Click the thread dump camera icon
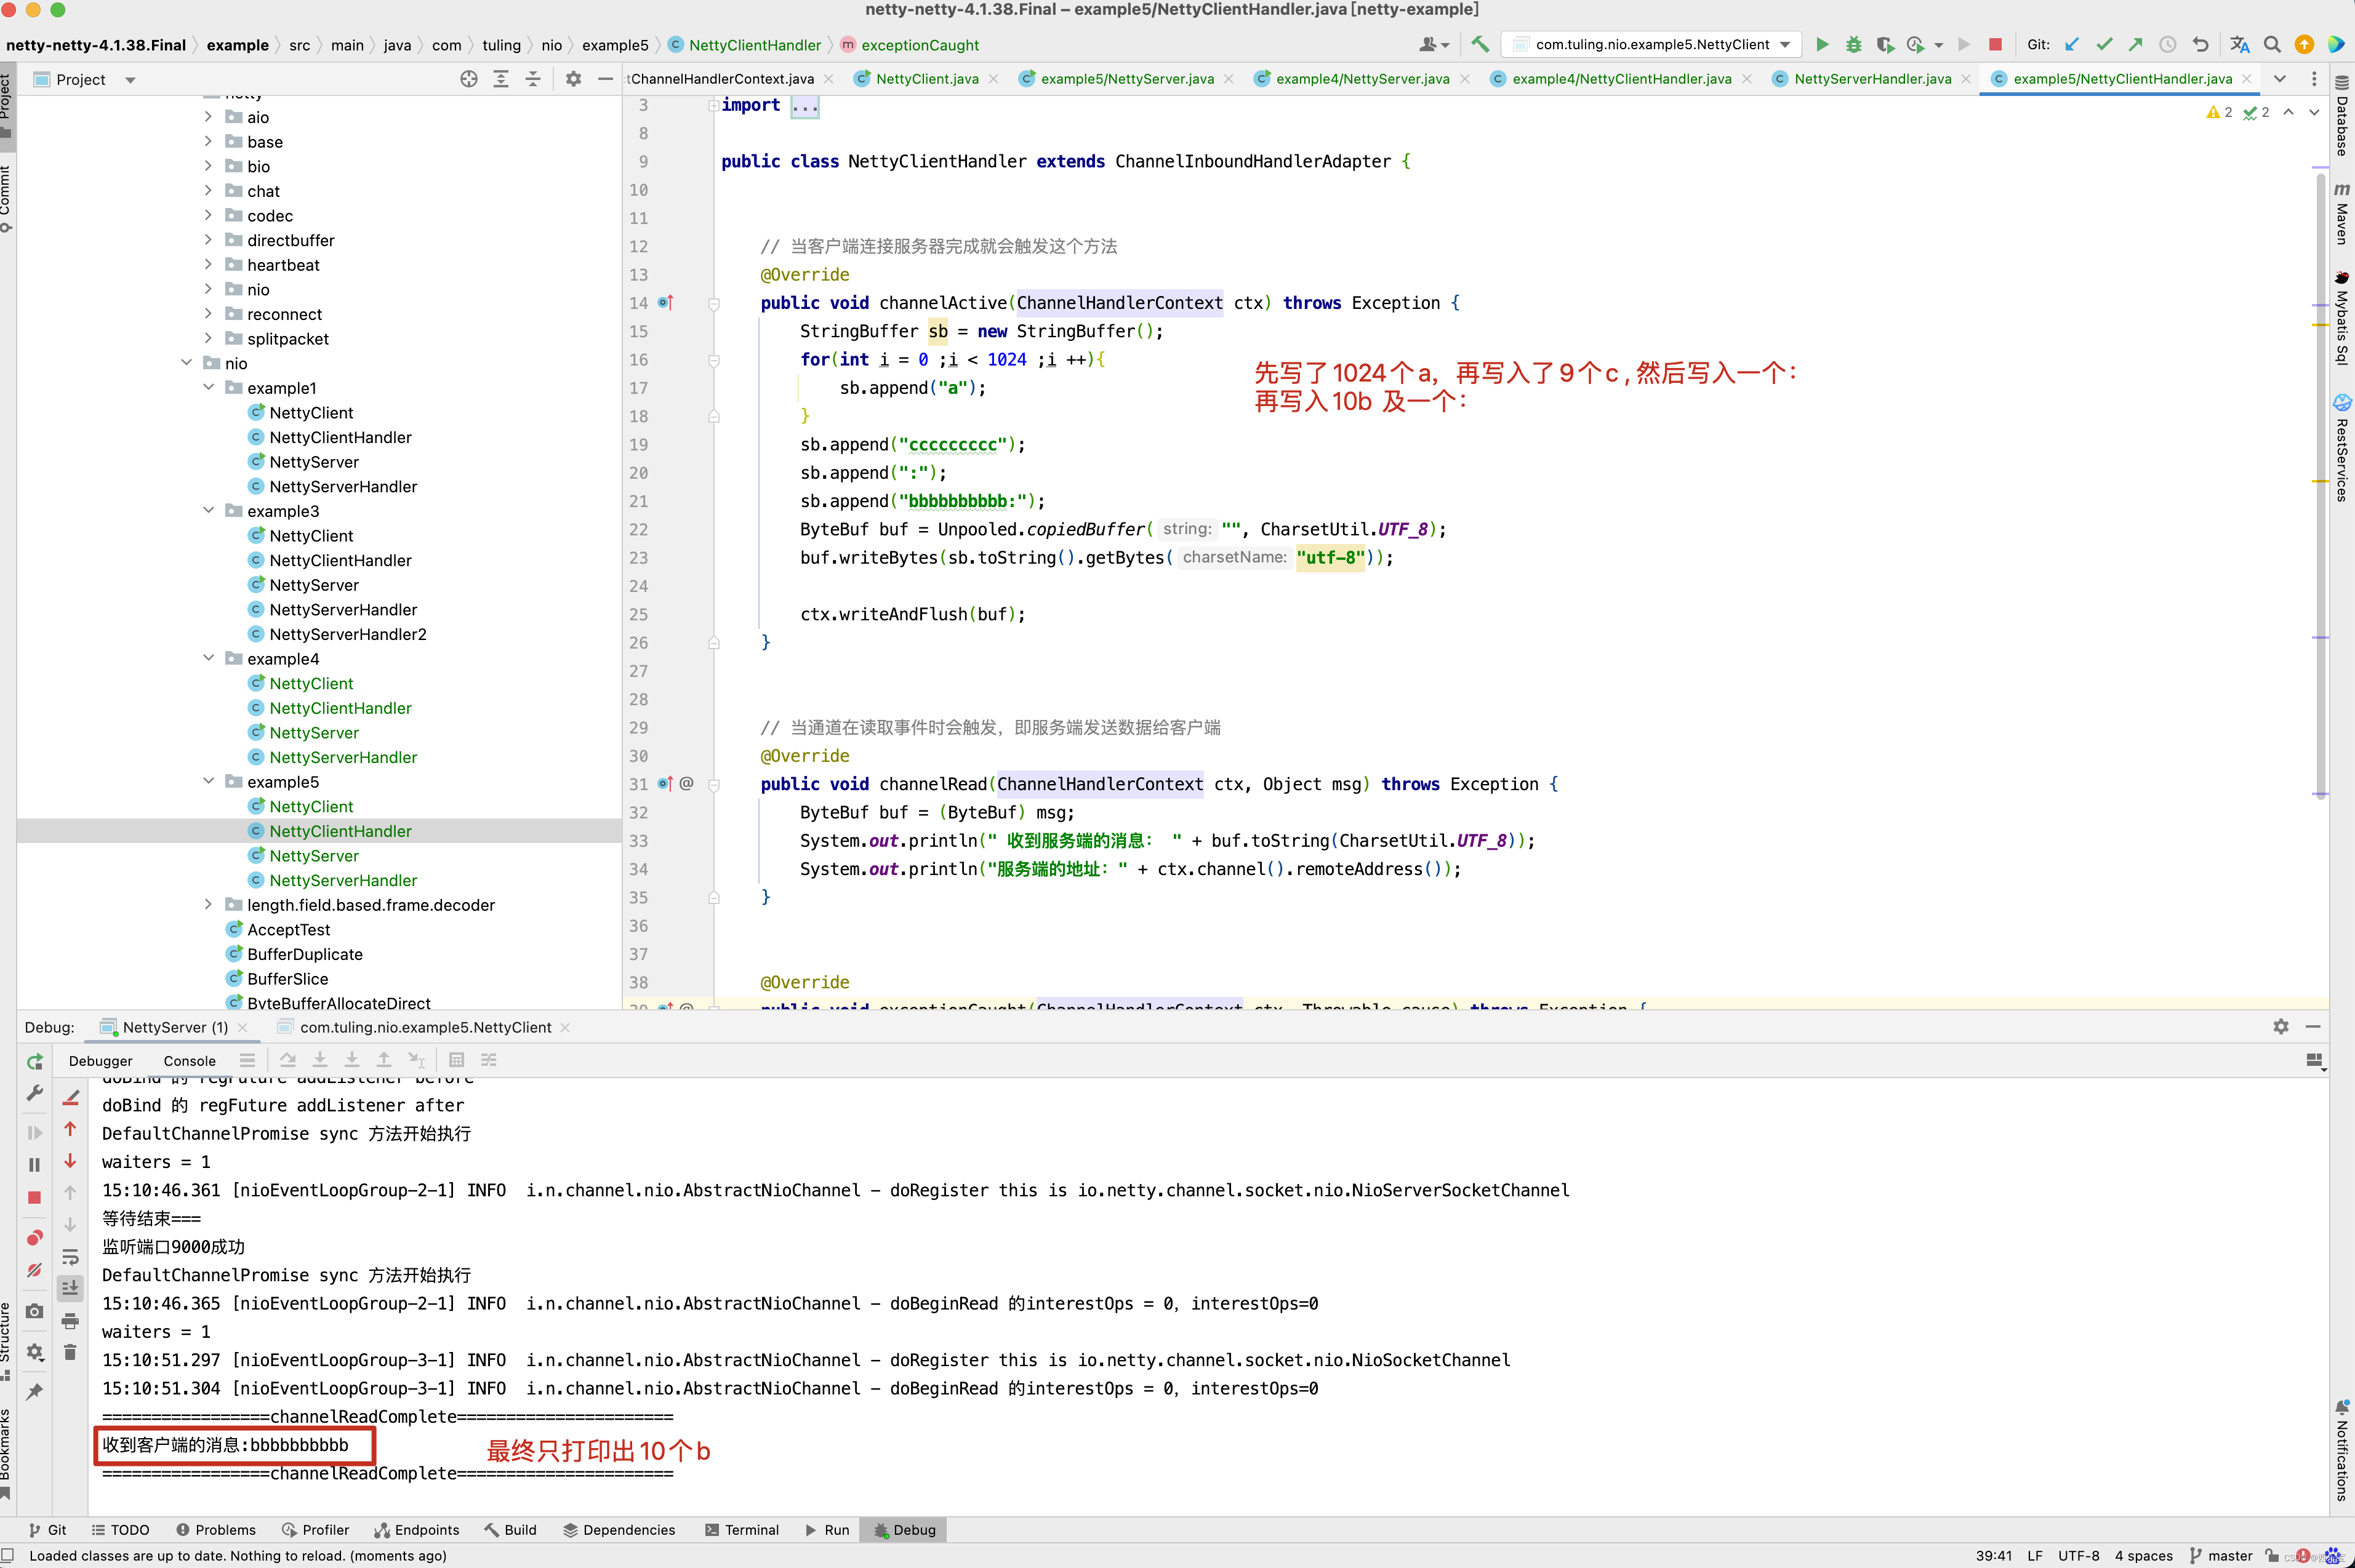Viewport: 2355px width, 1568px height. 35,1310
